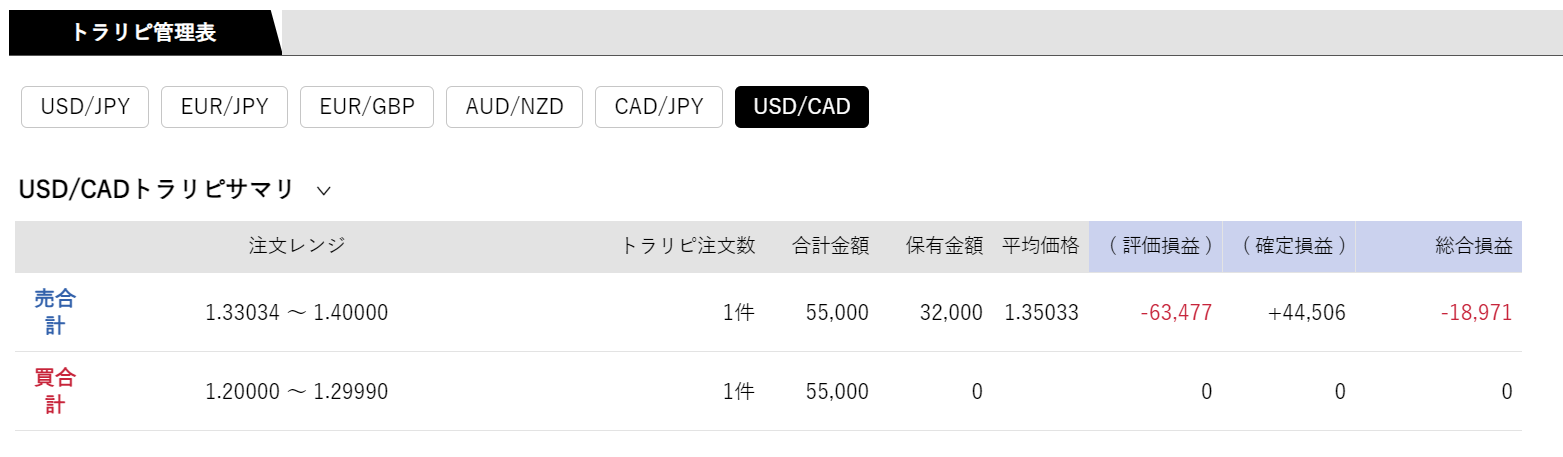This screenshot has height=457, width=1563.
Task: Switch to the EUR/JPY pair
Action: 225,107
